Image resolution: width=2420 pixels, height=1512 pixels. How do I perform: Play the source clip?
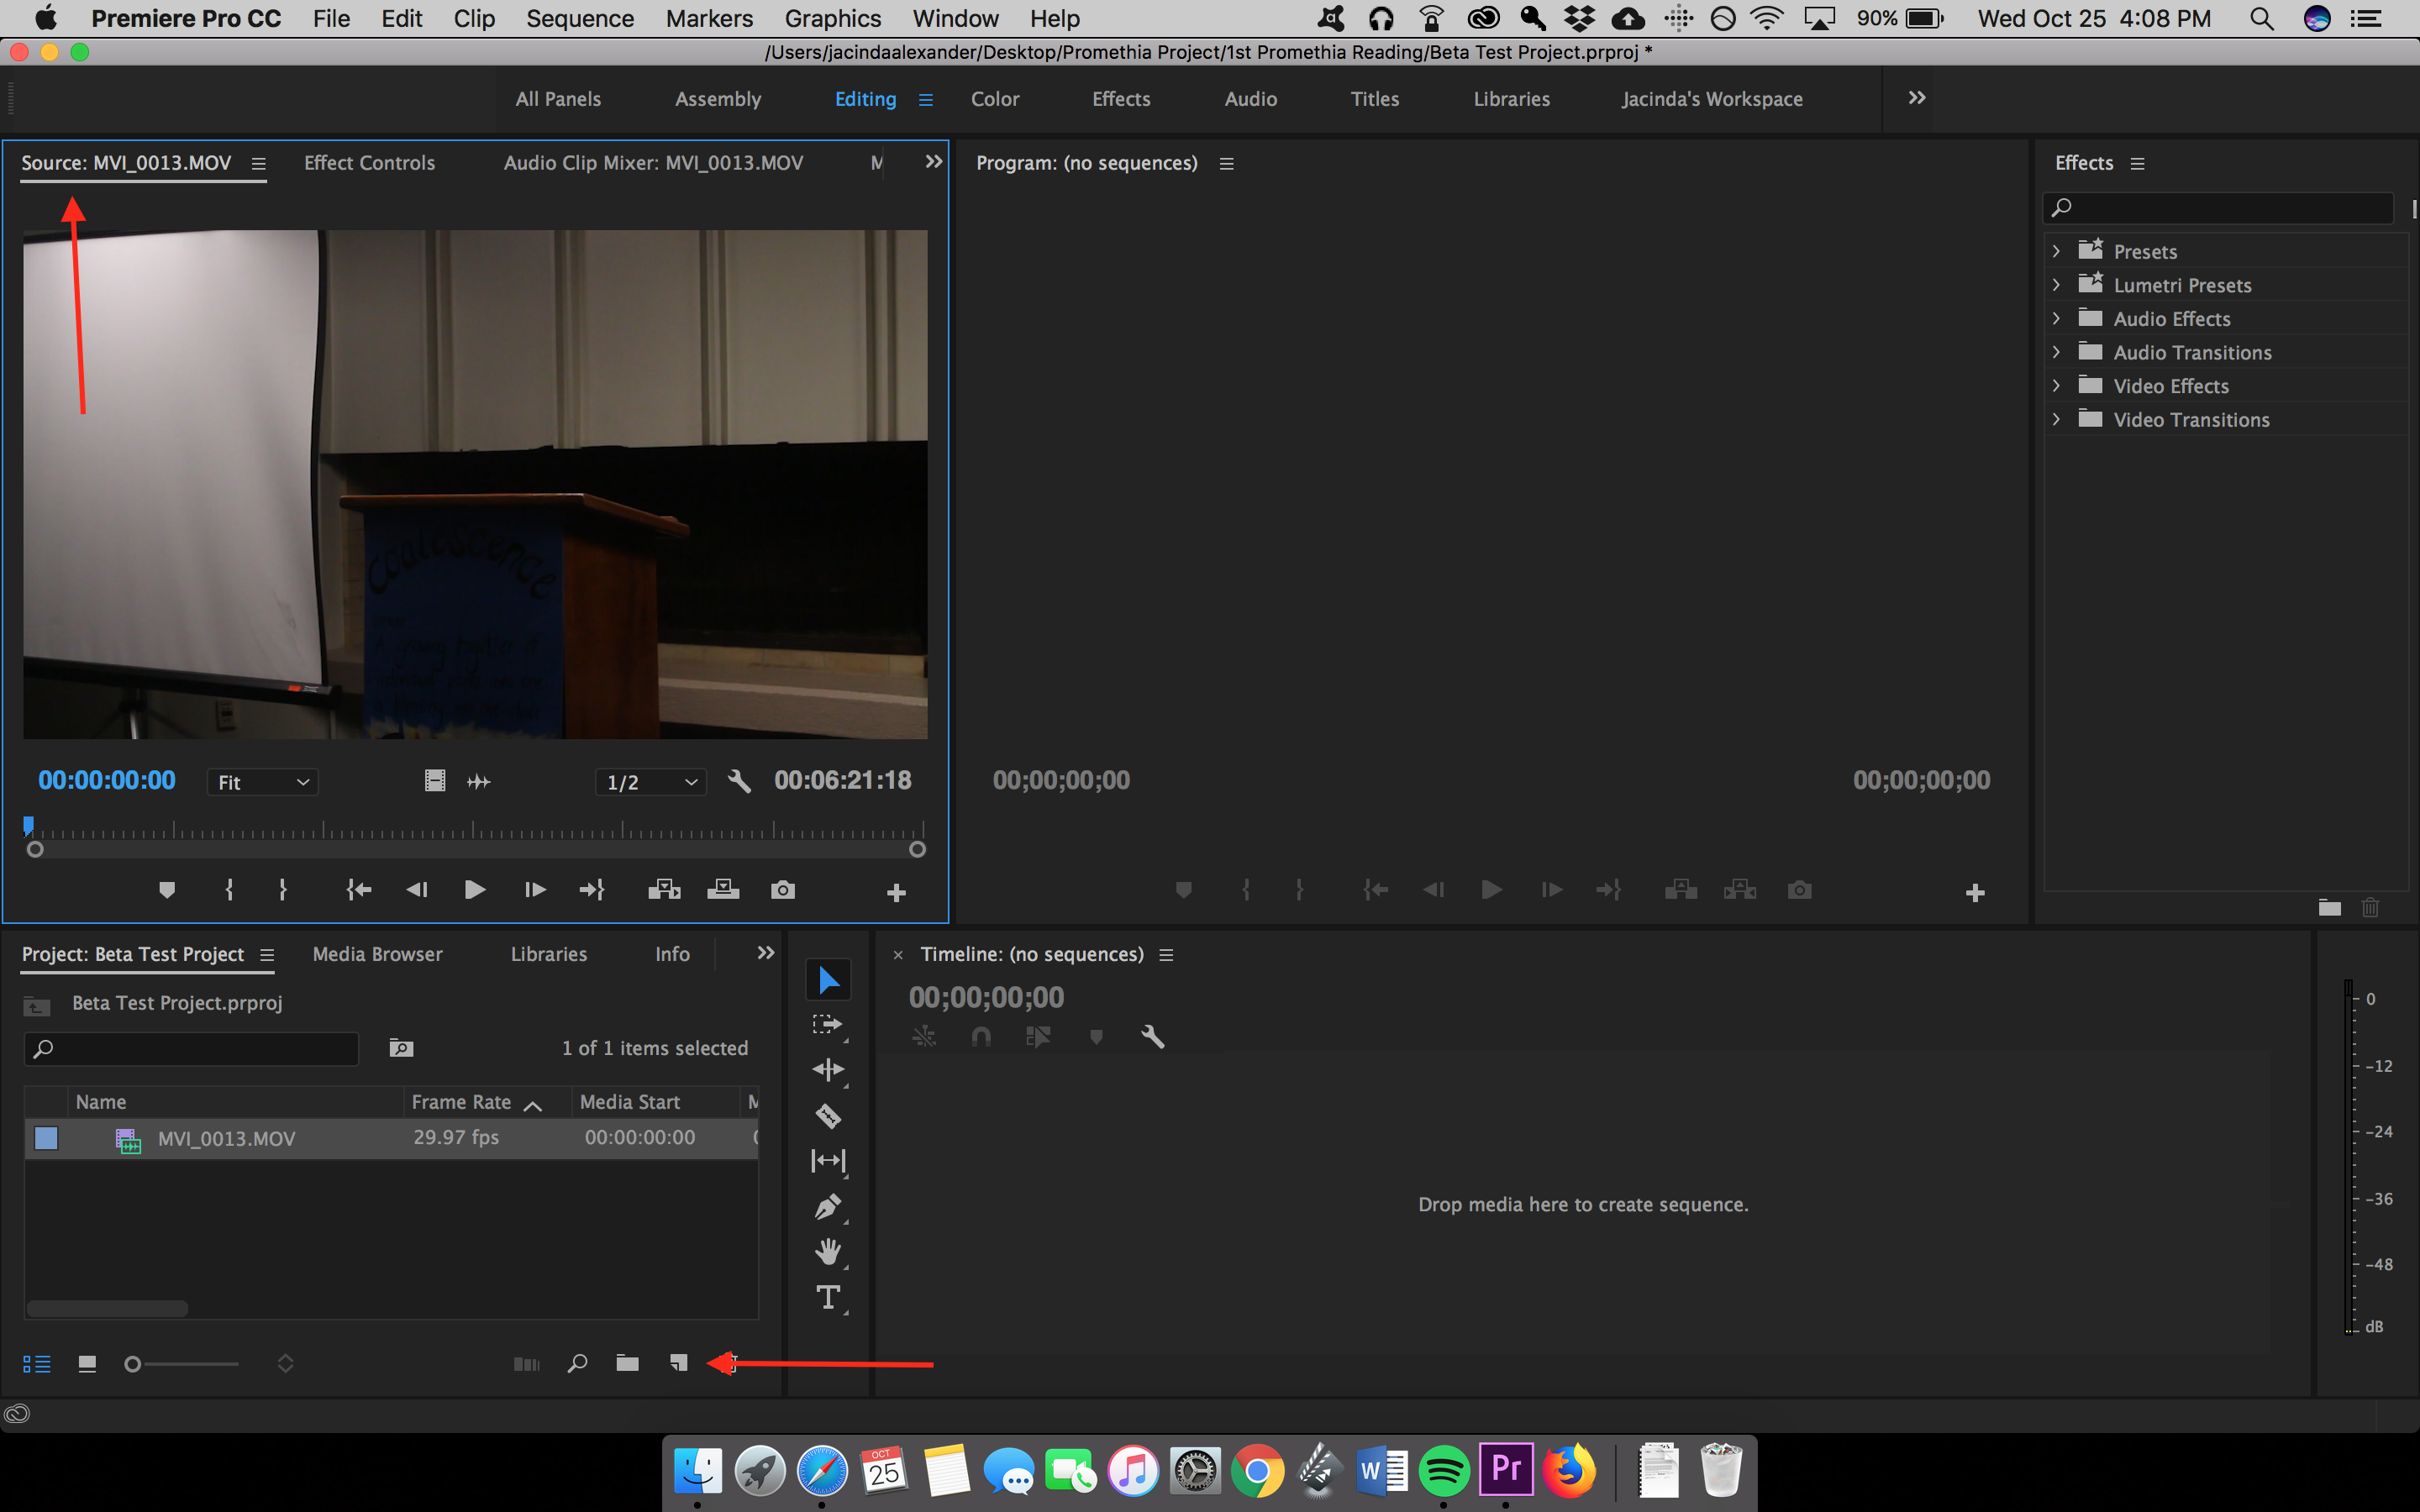click(475, 890)
